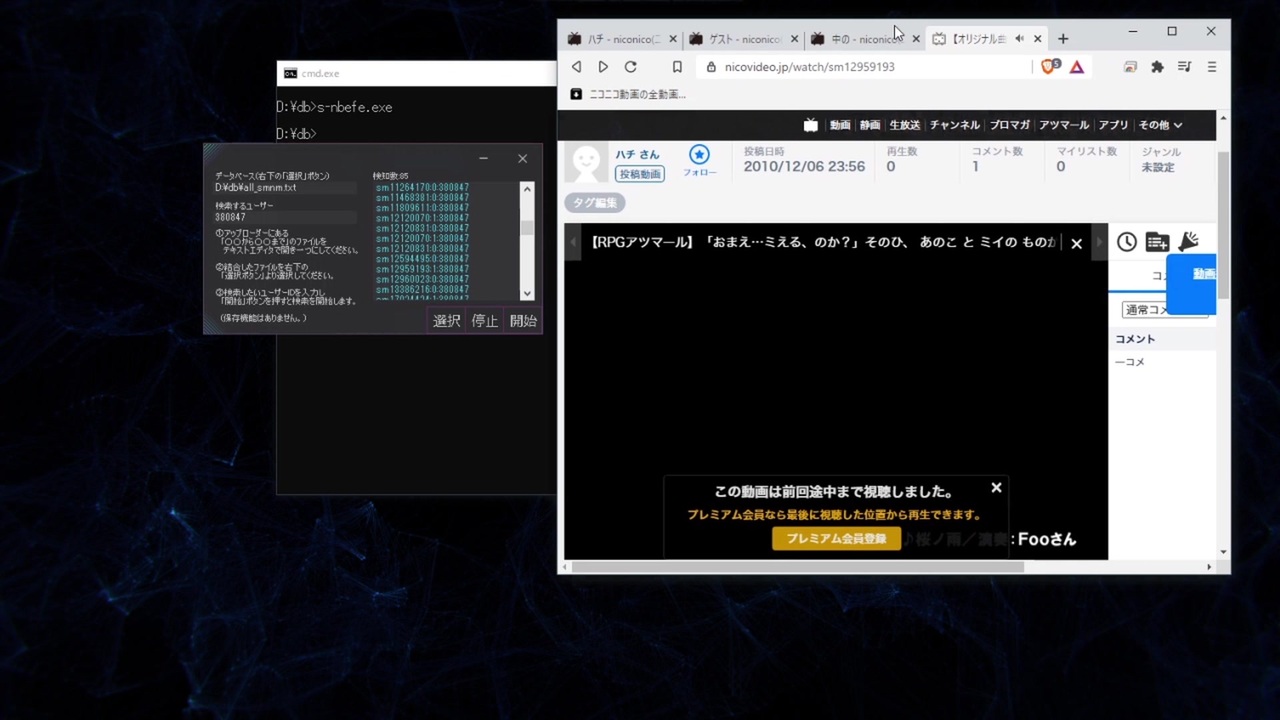Click the address bar URL field
The height and width of the screenshot is (720, 1280).
pos(865,67)
